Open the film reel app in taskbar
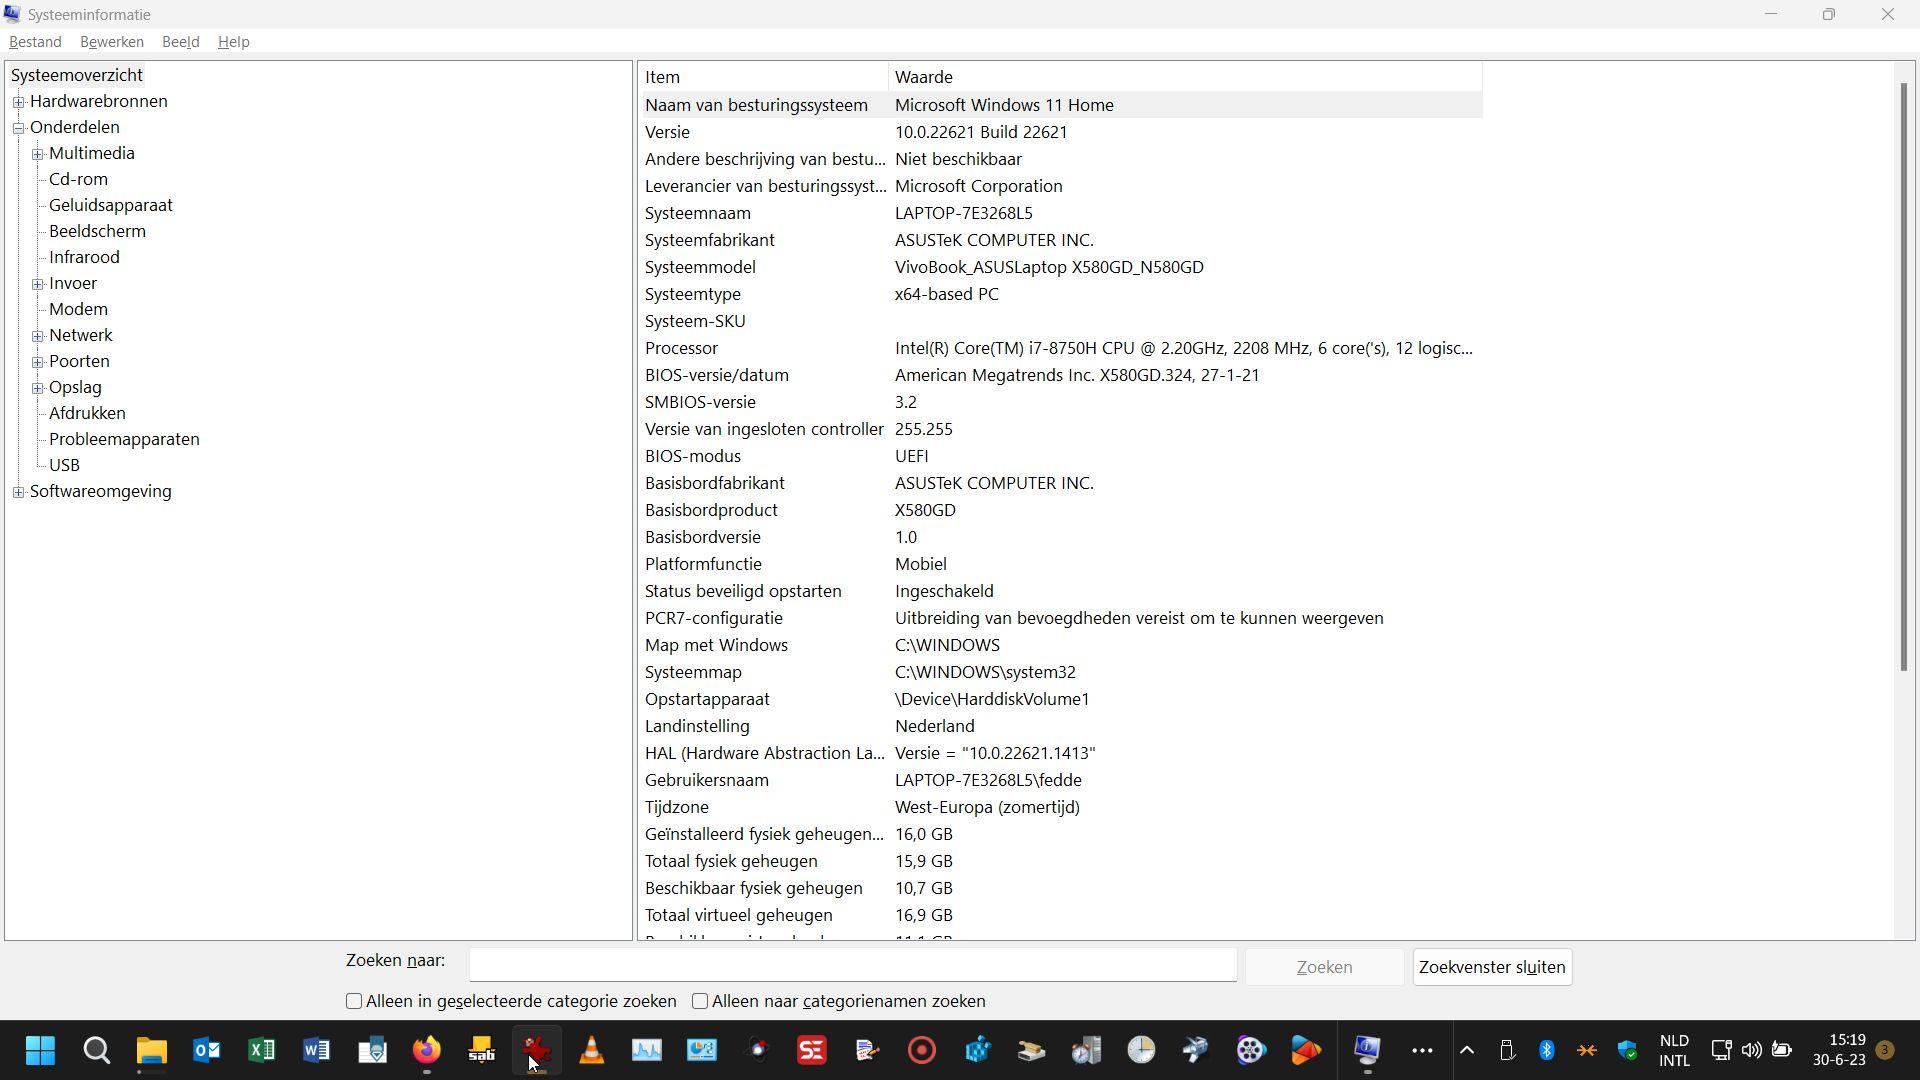The image size is (1920, 1080). pos(1251,1050)
